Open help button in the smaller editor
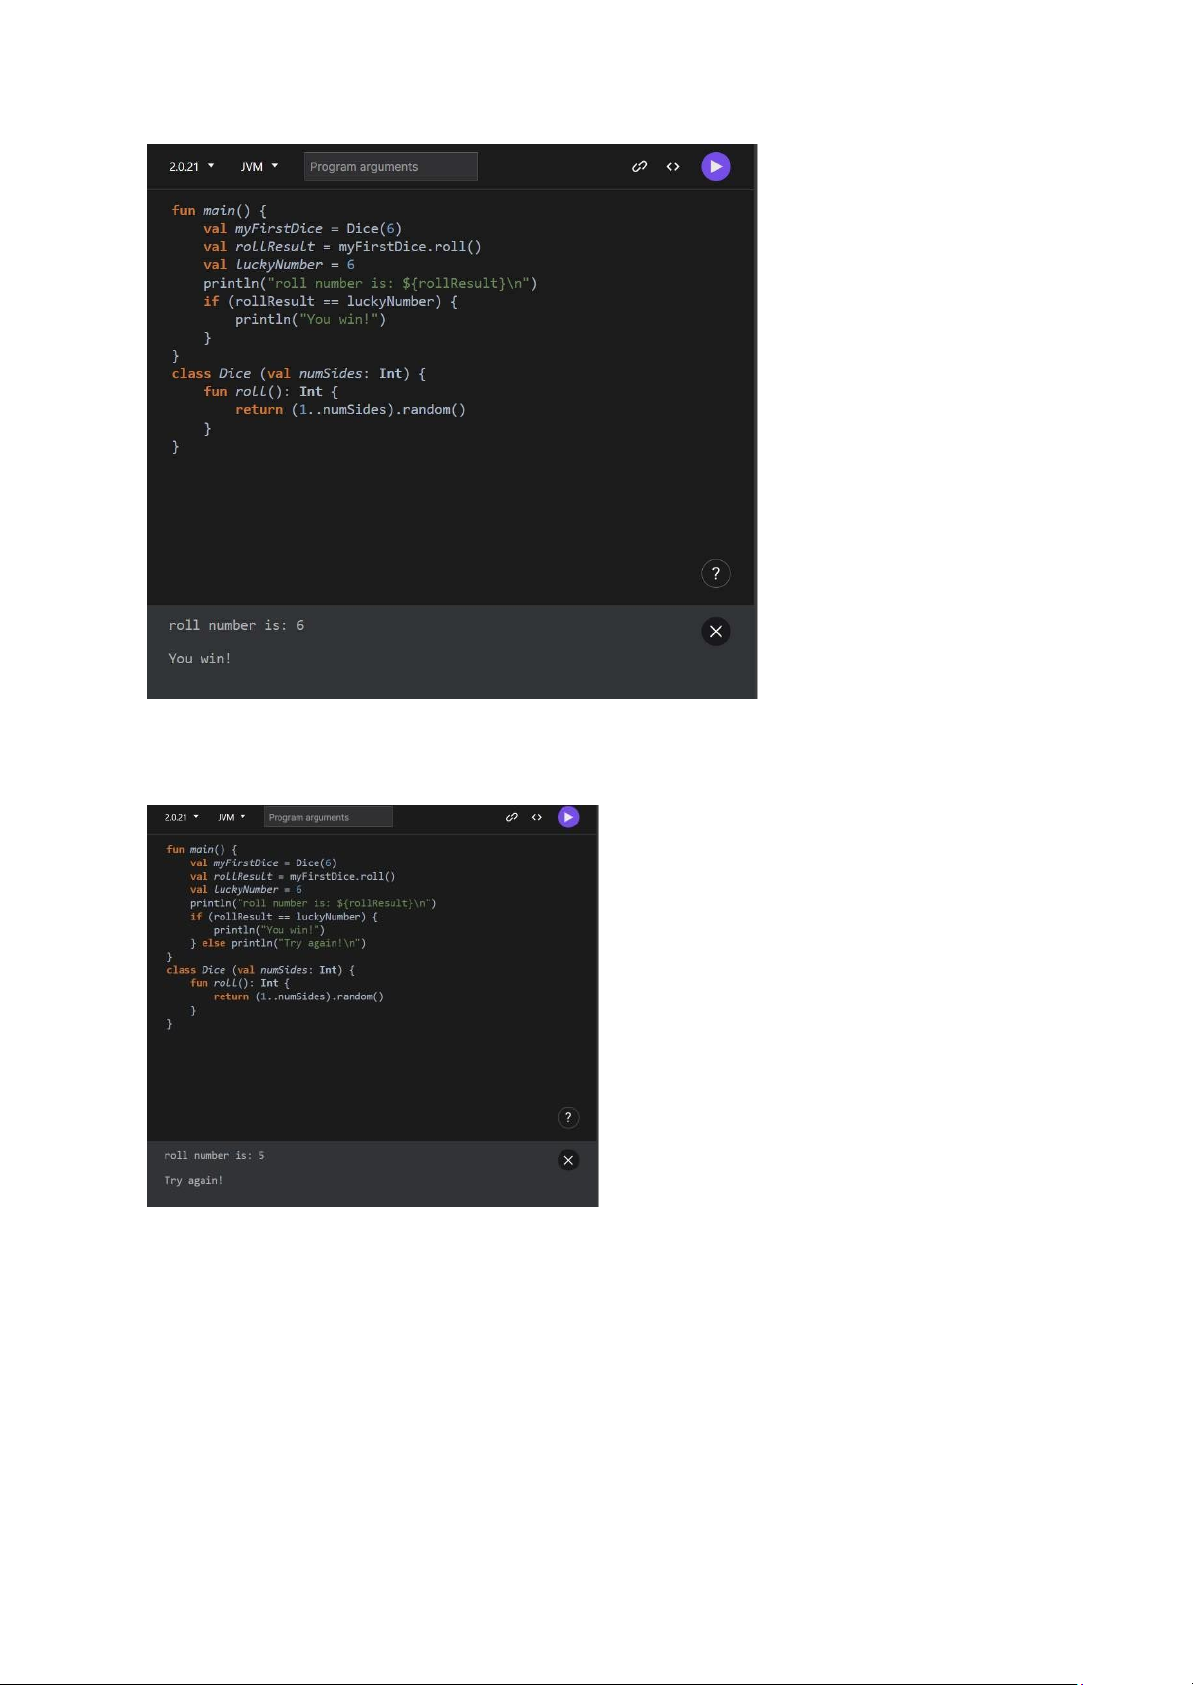This screenshot has width=1193, height=1685. (x=568, y=1118)
